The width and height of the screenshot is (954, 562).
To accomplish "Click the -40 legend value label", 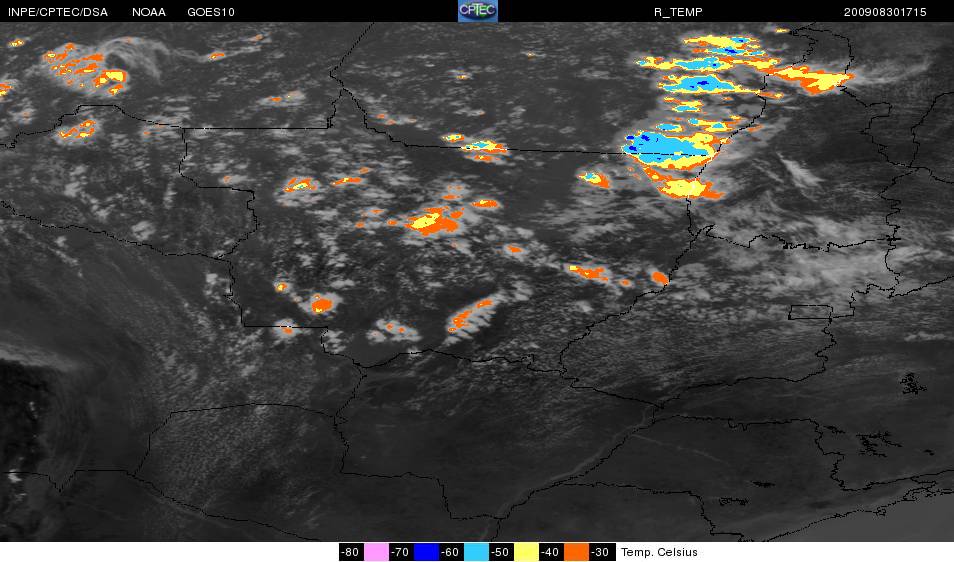I will point(550,552).
